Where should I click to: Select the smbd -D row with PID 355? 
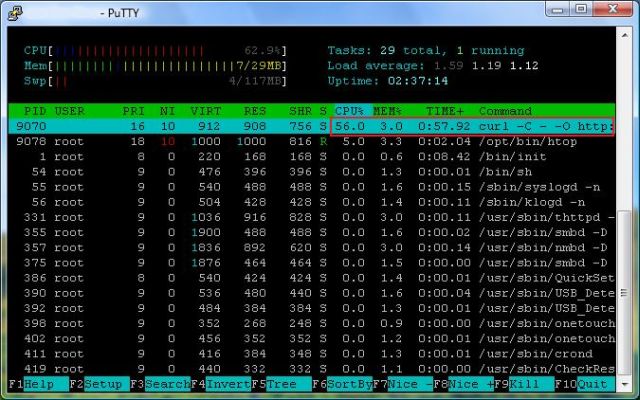(x=311, y=232)
